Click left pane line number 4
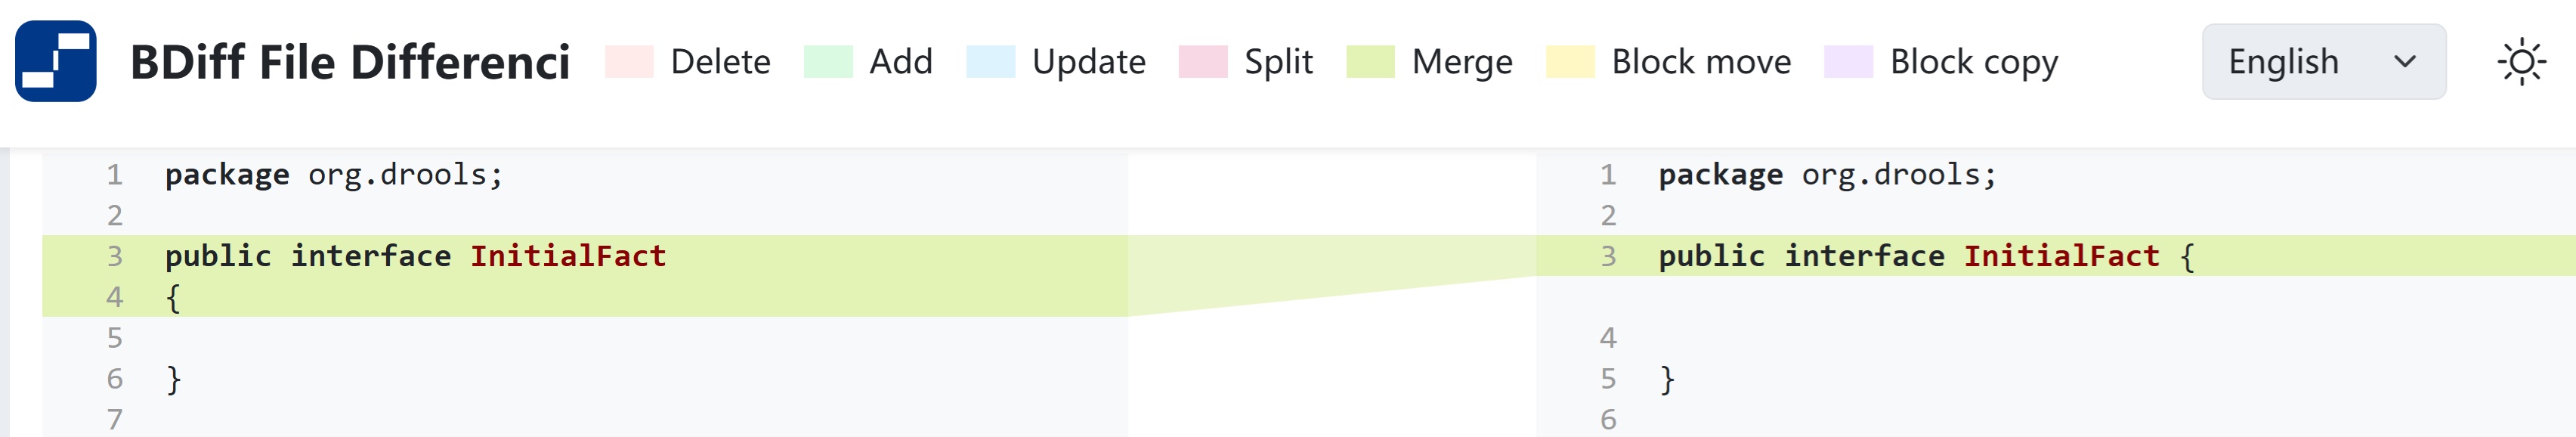The width and height of the screenshot is (2576, 437). click(x=115, y=297)
